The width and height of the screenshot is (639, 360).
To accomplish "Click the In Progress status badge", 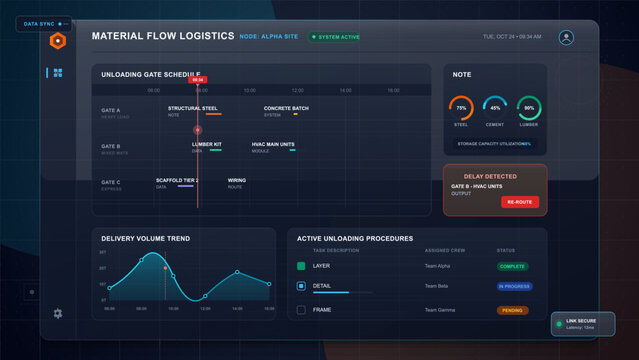I will 514,286.
